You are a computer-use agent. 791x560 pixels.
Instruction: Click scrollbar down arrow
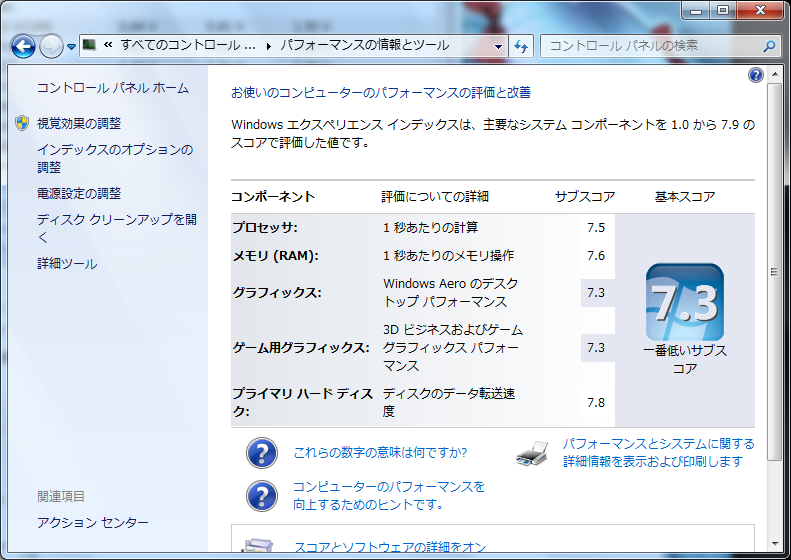774,544
